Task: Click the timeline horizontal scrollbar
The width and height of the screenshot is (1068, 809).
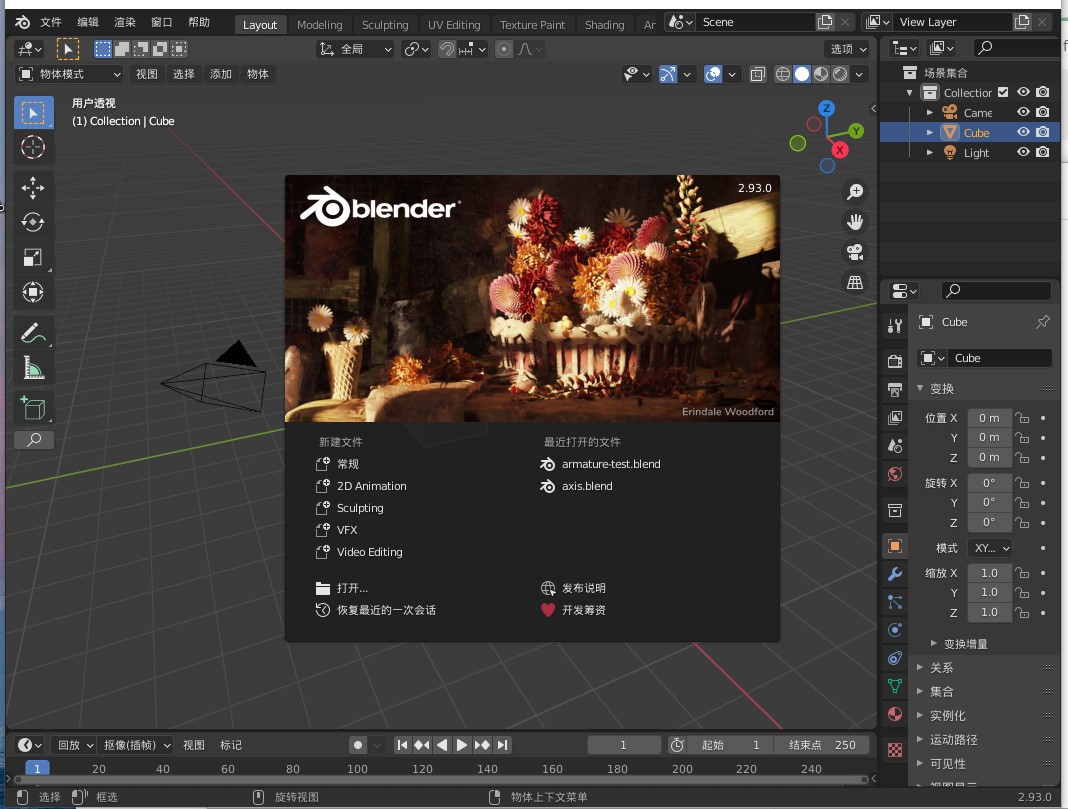Action: (441, 779)
